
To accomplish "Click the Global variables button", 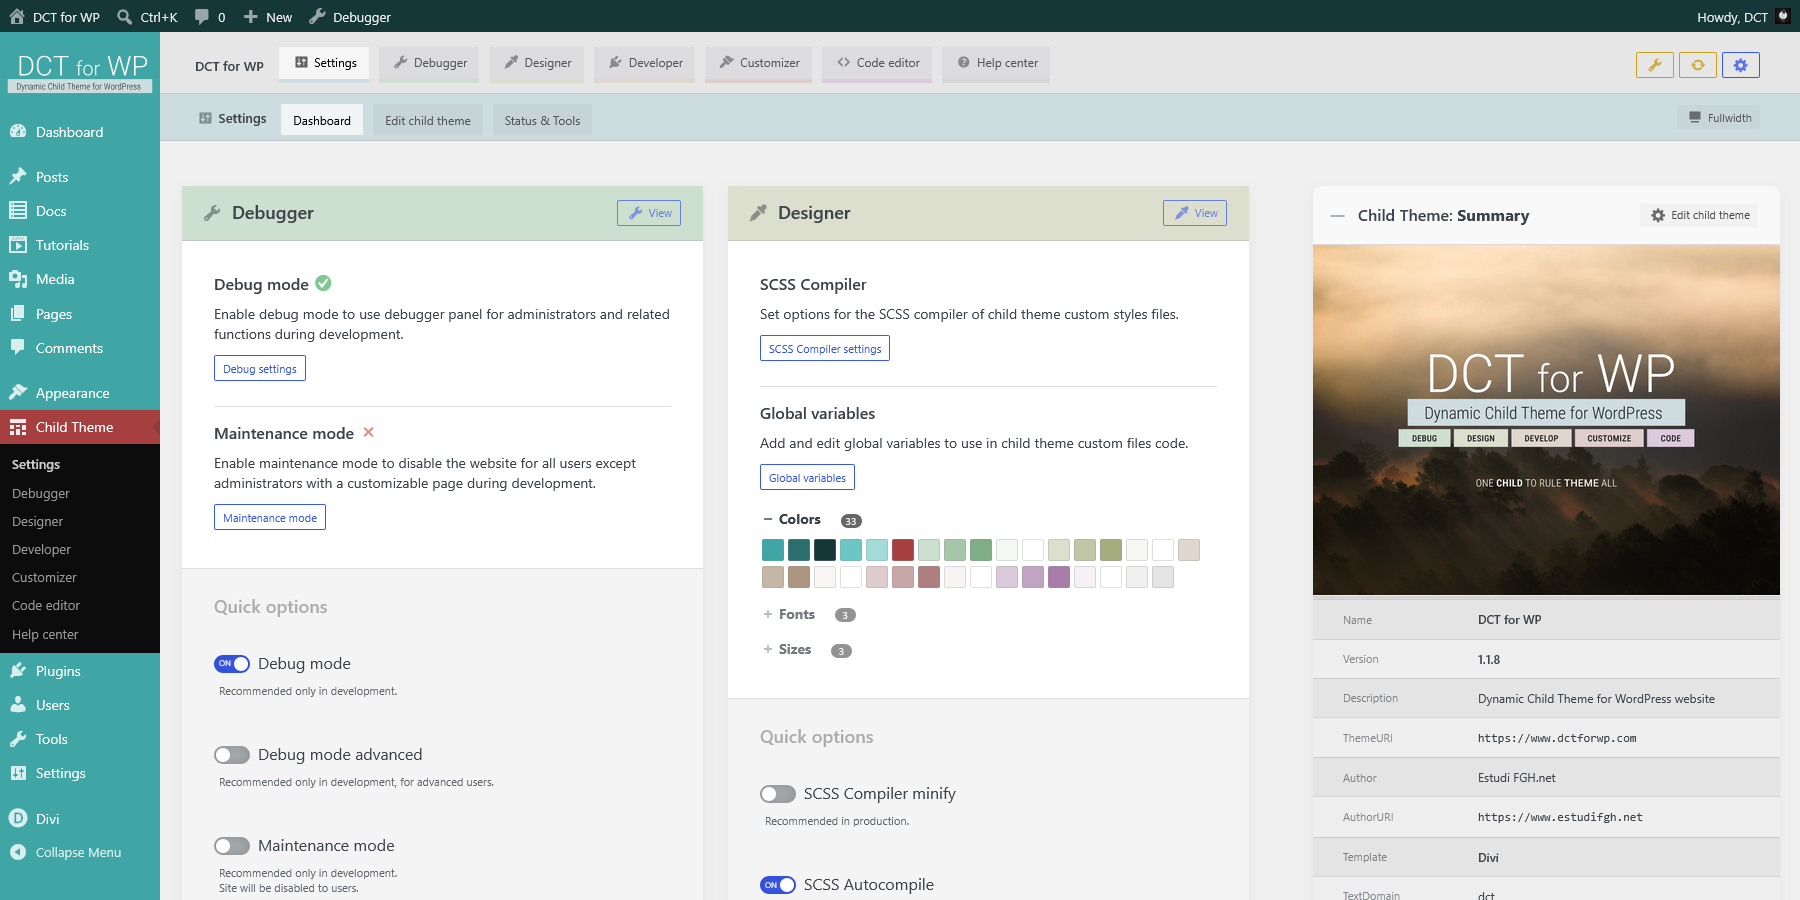I will tap(807, 478).
